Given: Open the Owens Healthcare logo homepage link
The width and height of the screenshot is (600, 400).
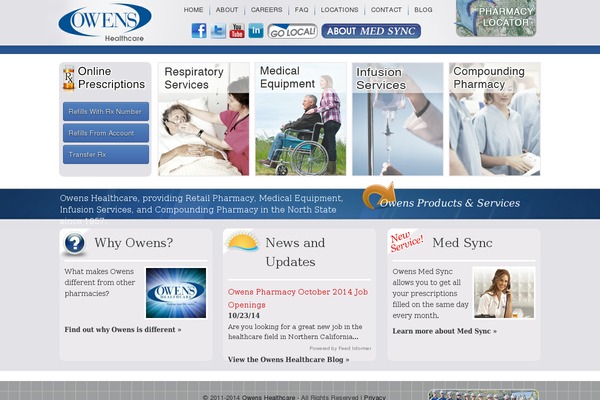Looking at the screenshot, I should coord(105,23).
